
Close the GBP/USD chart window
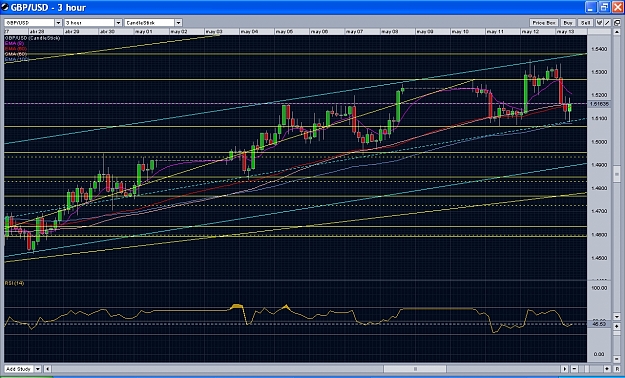click(617, 7)
